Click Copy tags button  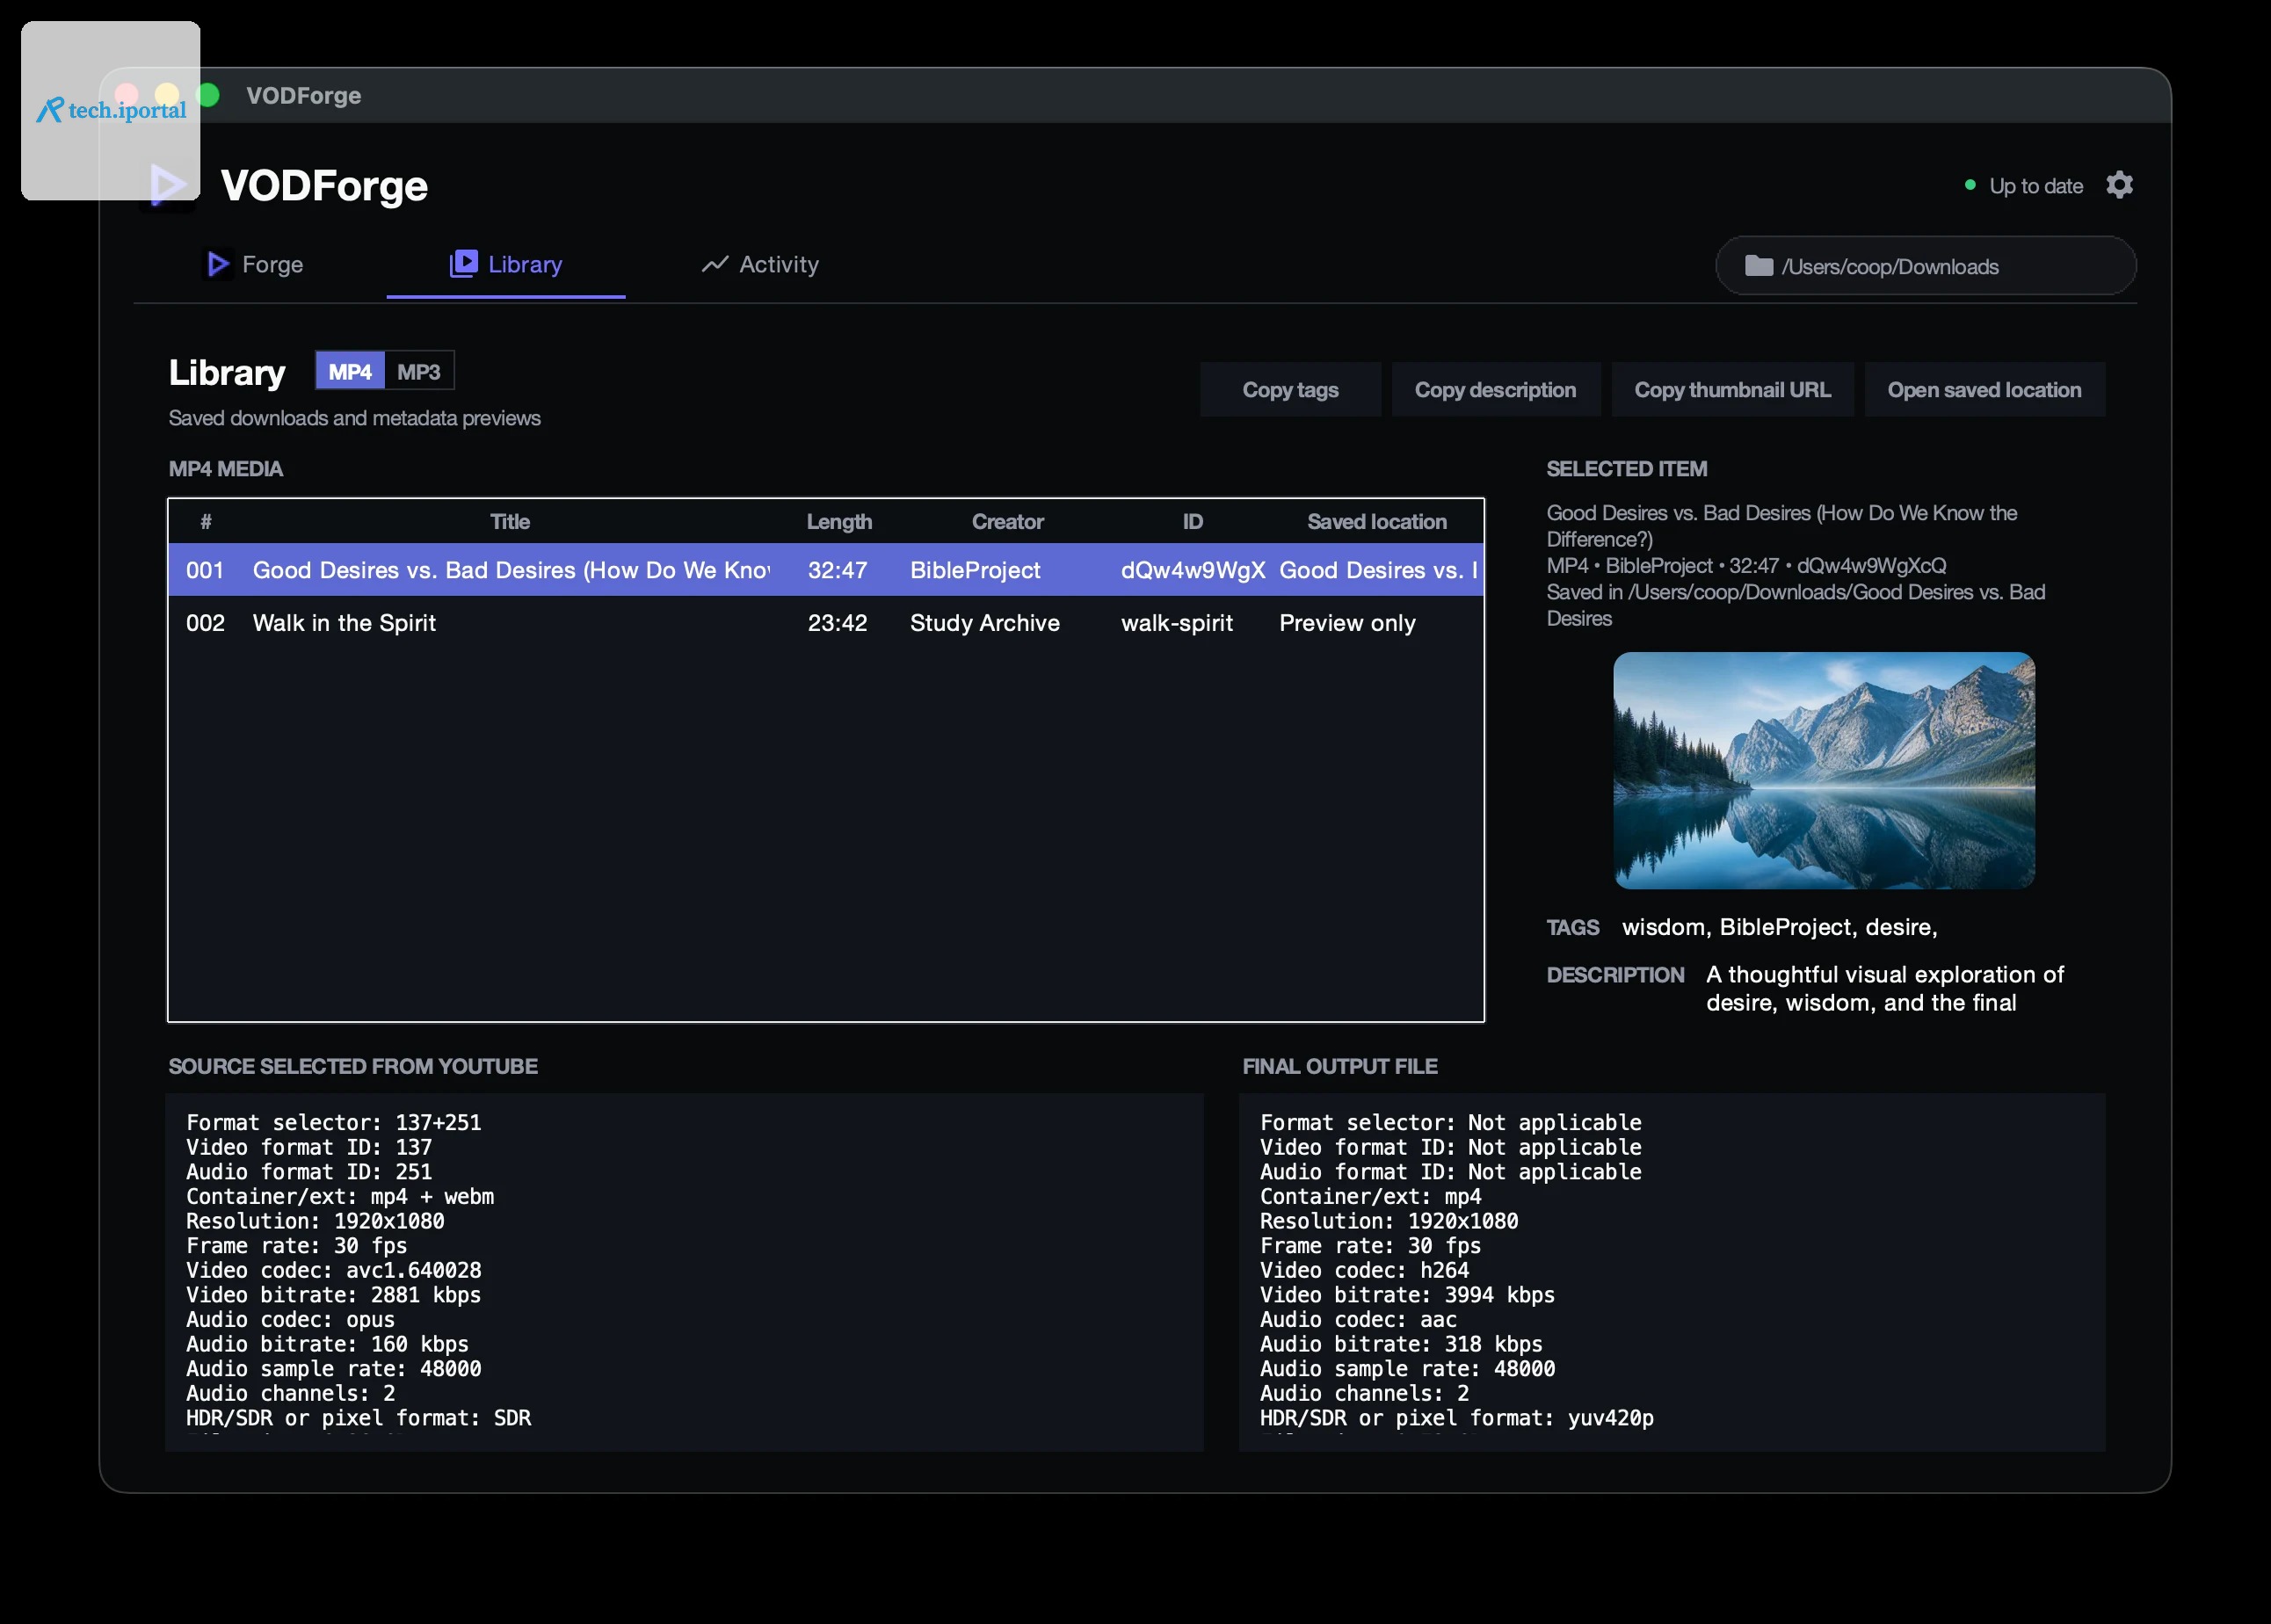click(1290, 390)
